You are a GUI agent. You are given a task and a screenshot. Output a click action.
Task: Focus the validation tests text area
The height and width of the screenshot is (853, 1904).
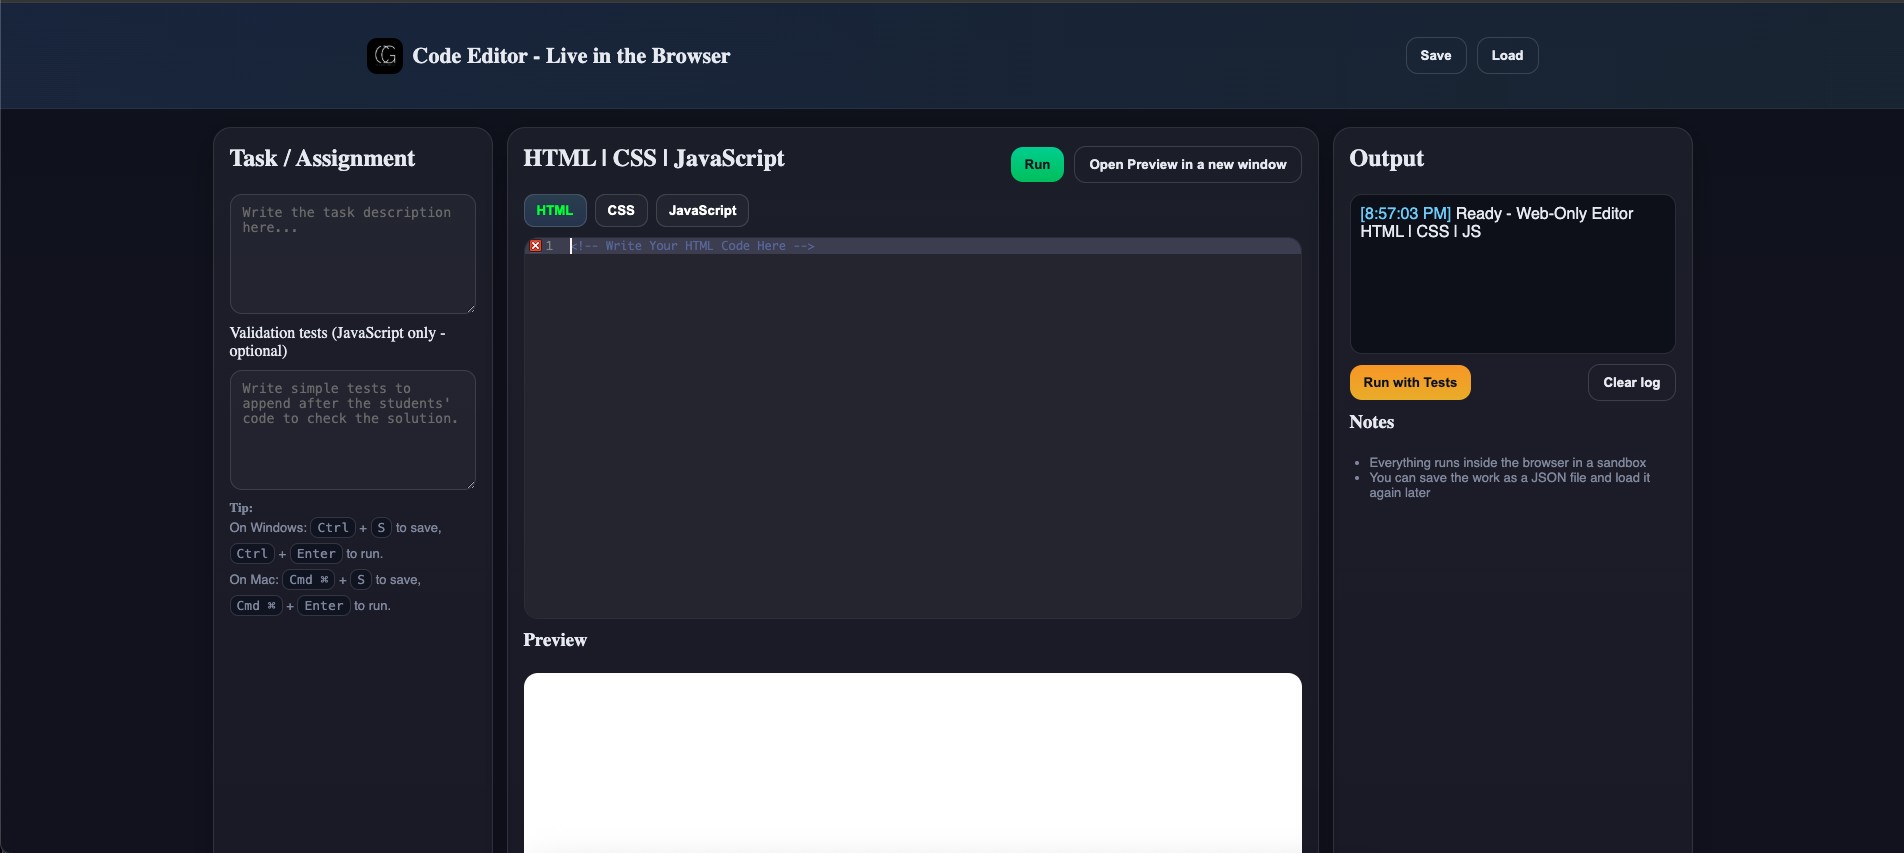[x=352, y=430]
